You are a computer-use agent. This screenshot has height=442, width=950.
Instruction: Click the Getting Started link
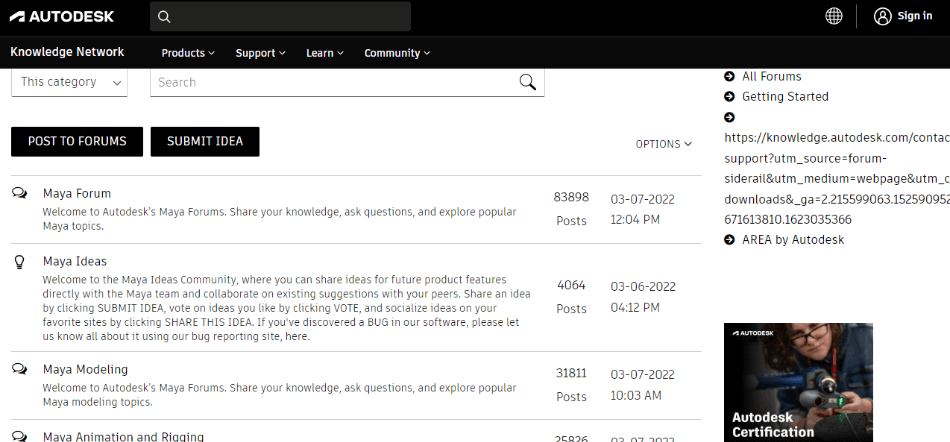785,96
